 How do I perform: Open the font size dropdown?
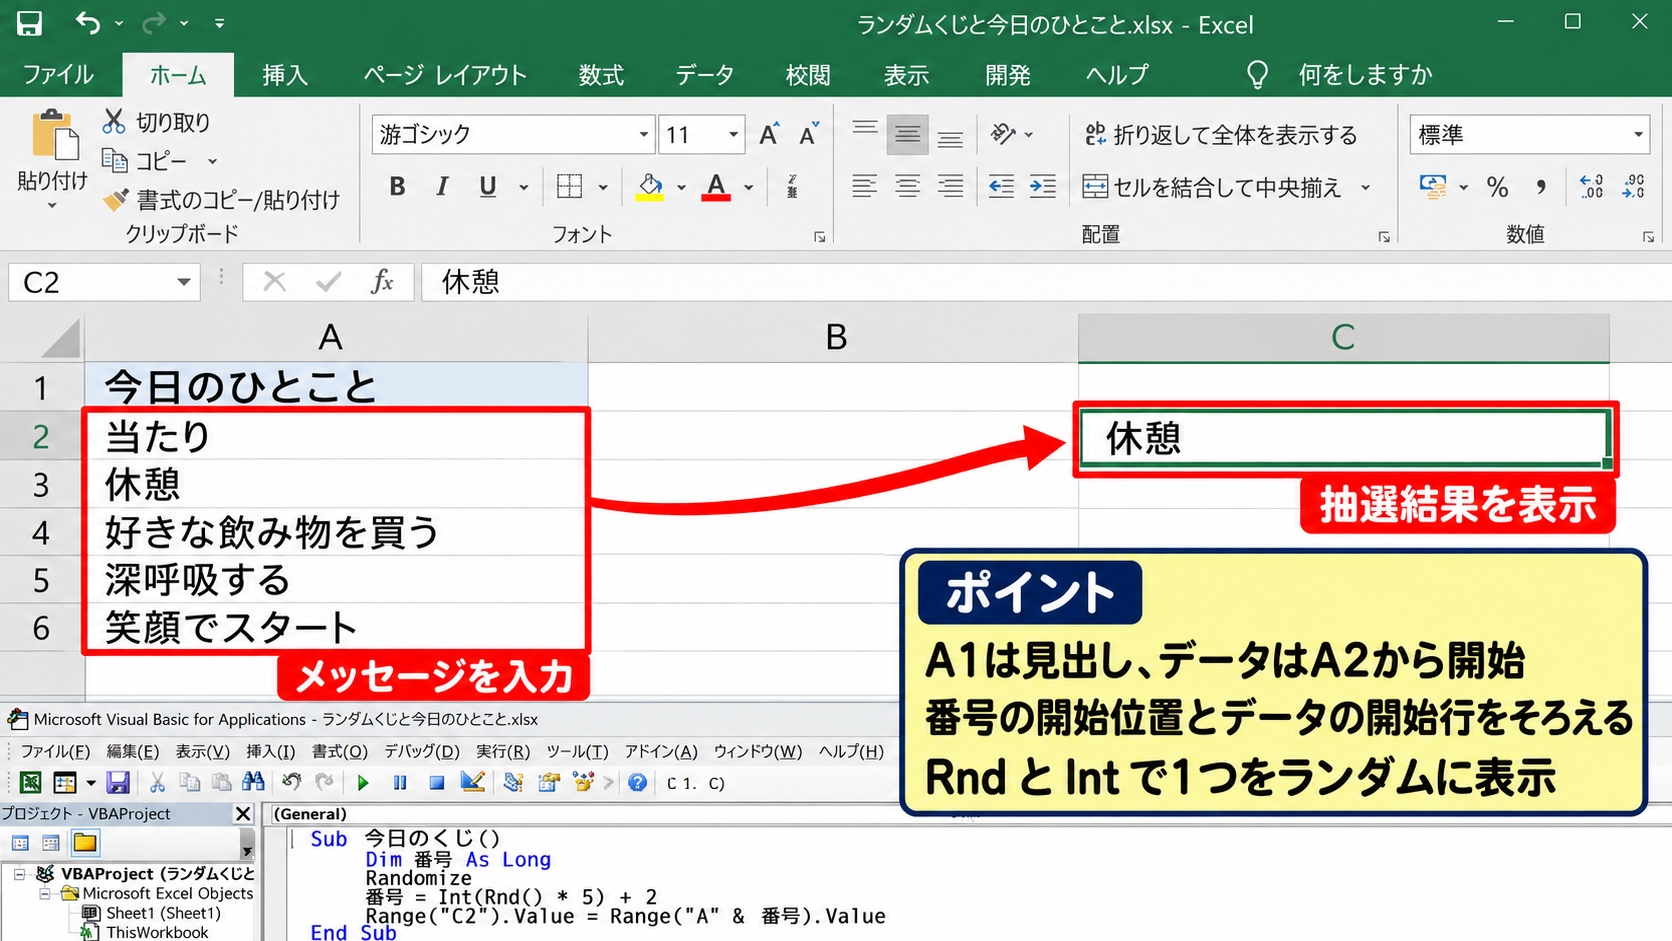click(x=733, y=135)
